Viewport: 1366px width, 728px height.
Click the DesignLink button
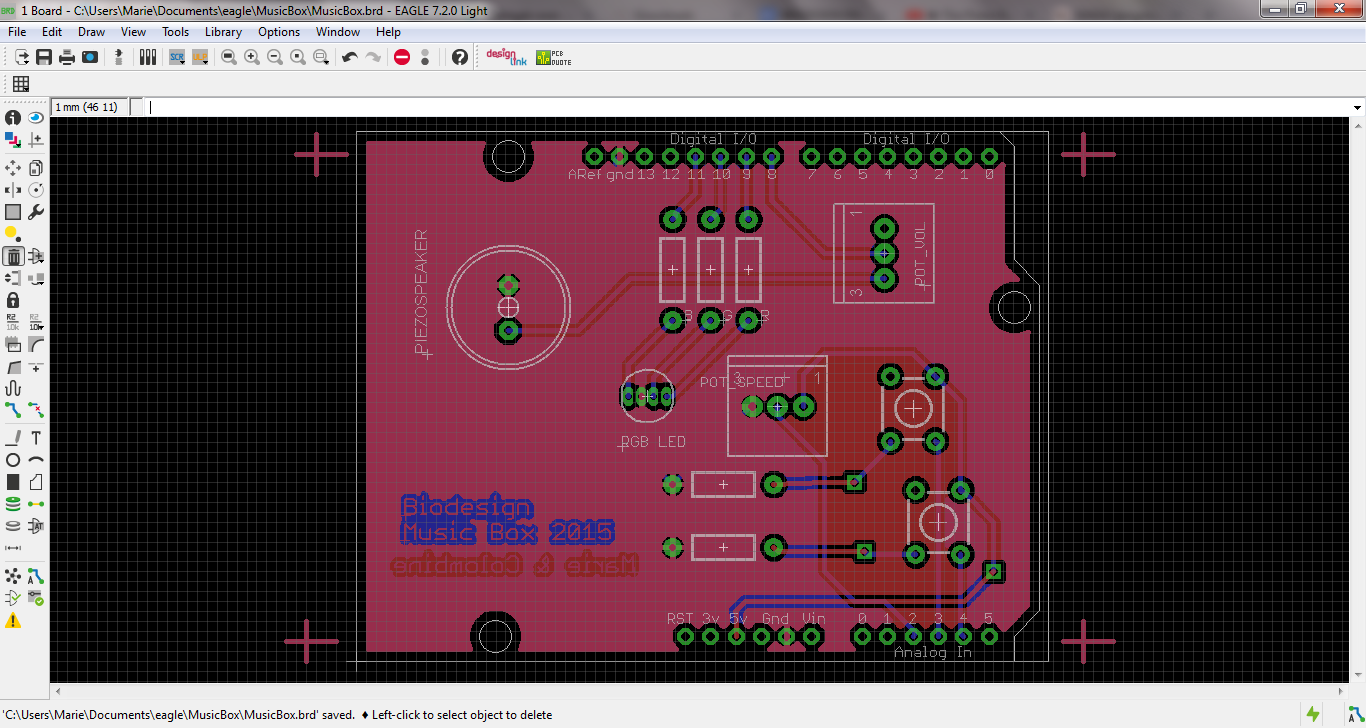coord(506,57)
